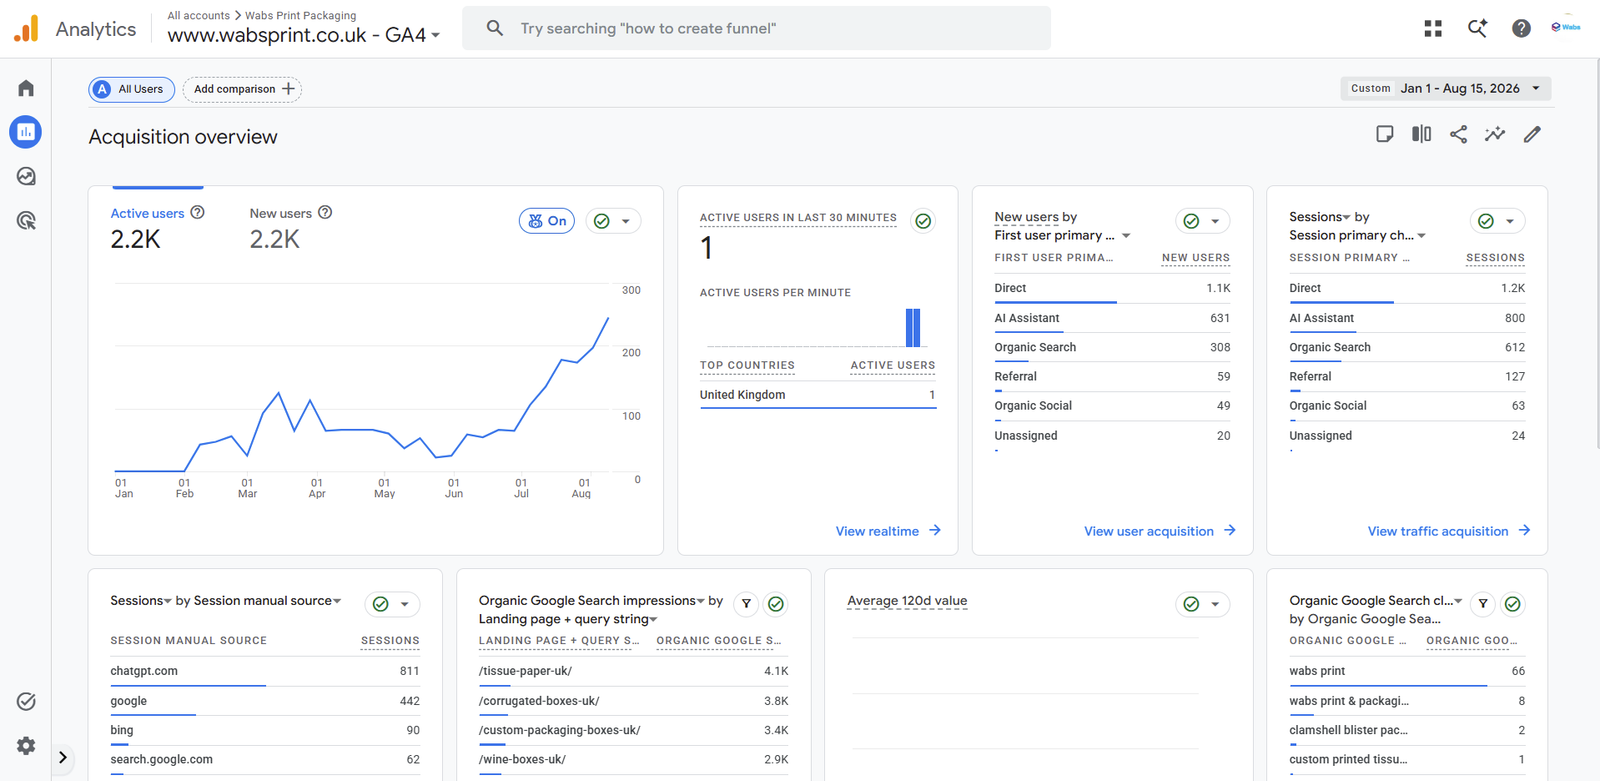Expand the sidebar navigation chevron
The width and height of the screenshot is (1600, 781).
[x=63, y=758]
